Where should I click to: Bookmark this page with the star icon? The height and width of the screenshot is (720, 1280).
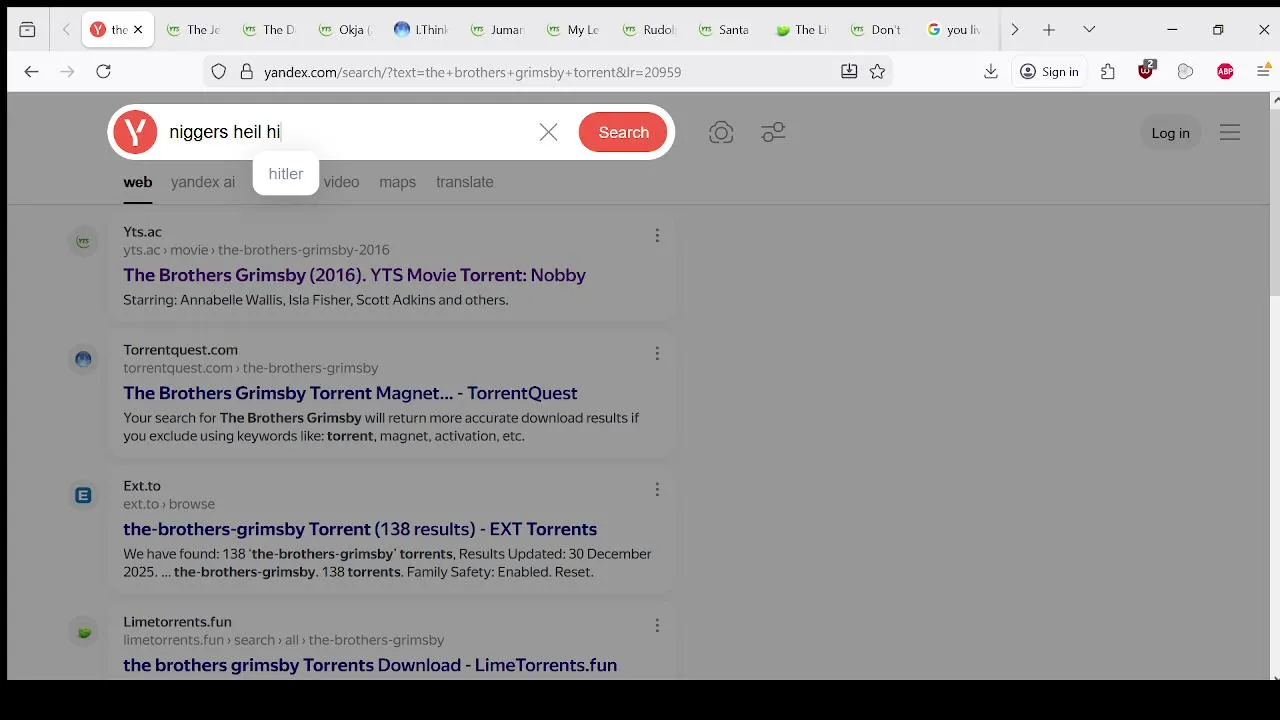(x=877, y=72)
